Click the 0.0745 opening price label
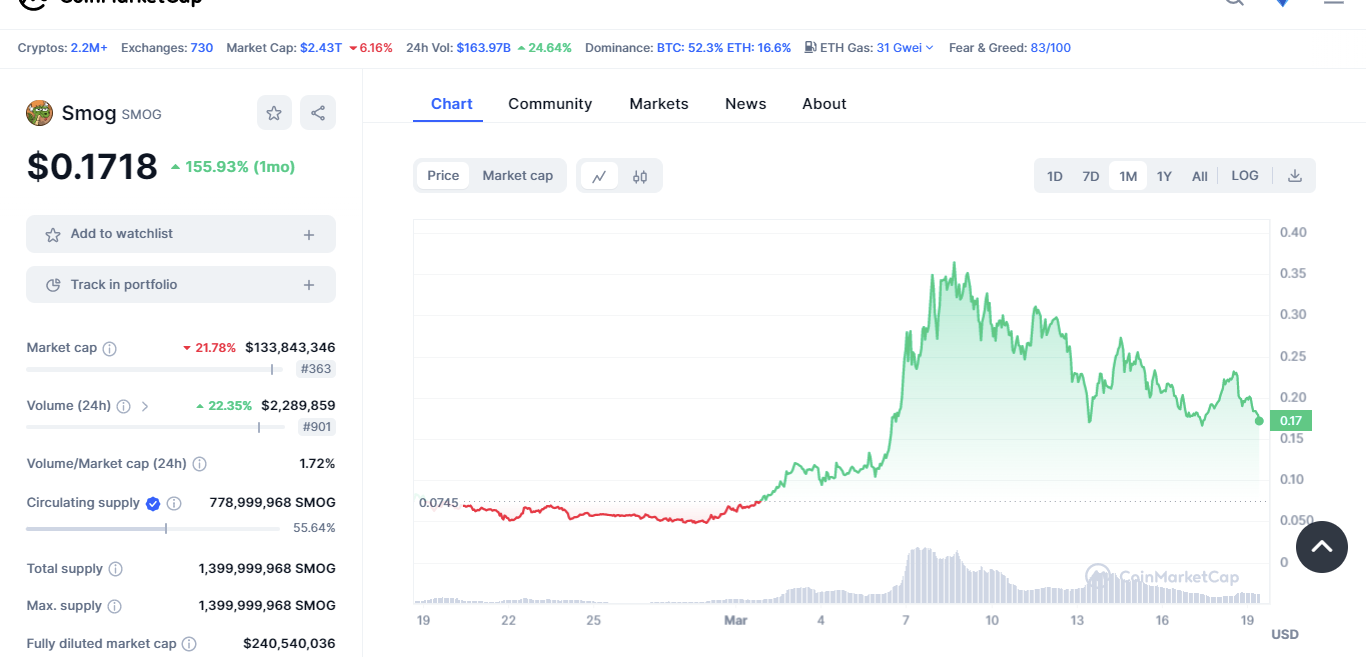The image size is (1366, 657). coord(438,502)
